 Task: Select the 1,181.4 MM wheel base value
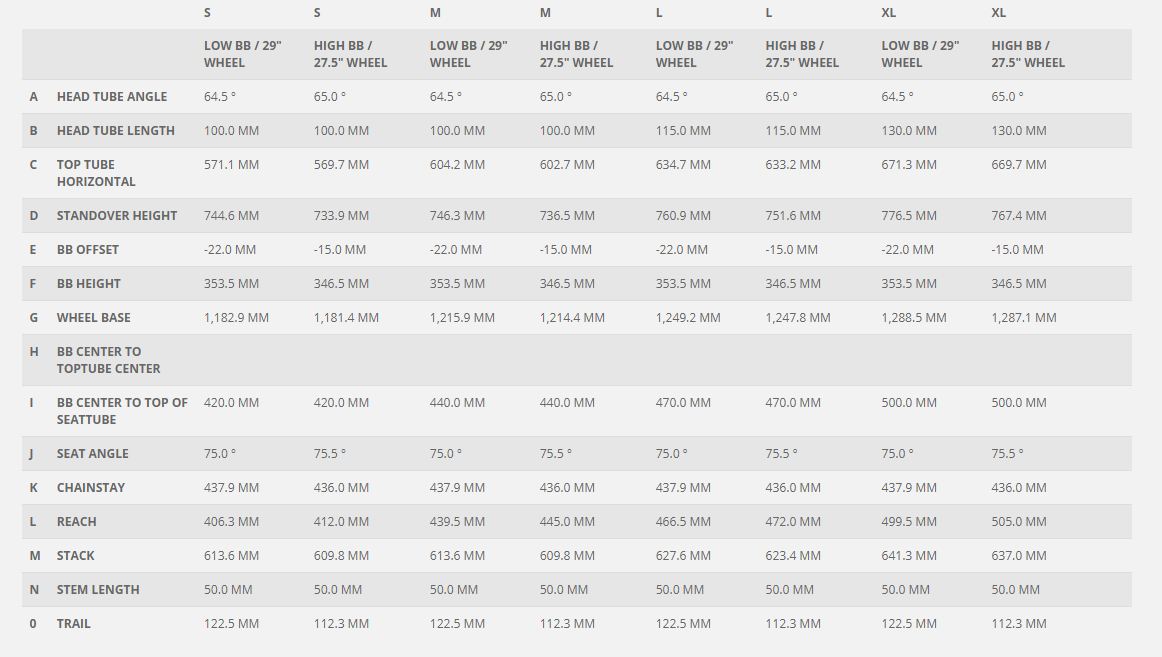pyautogui.click(x=346, y=318)
